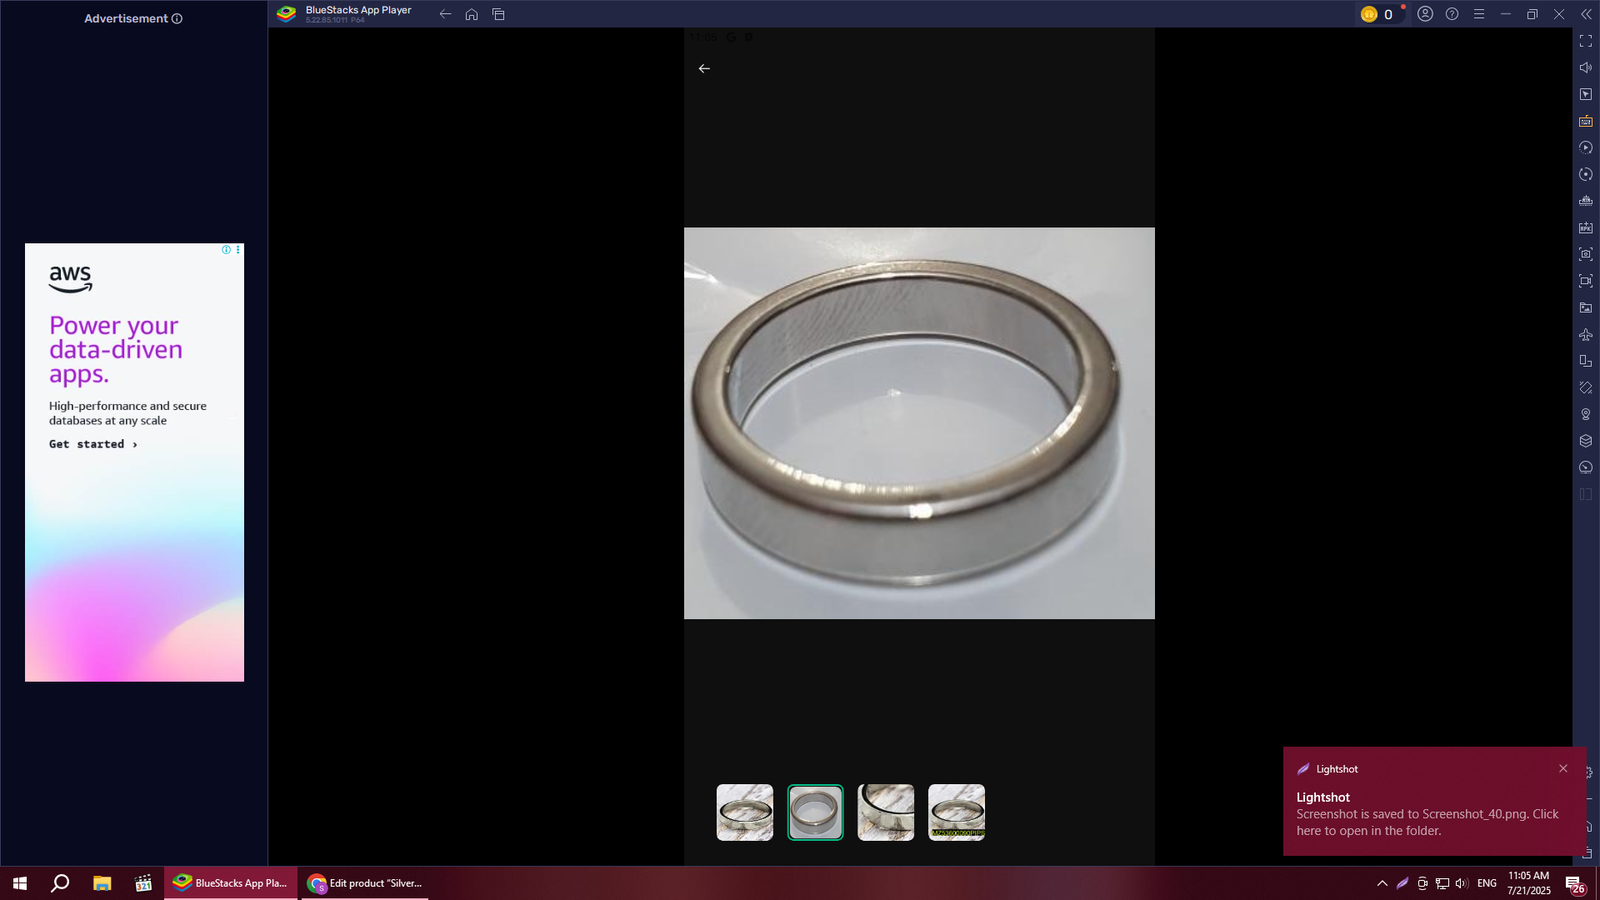Open BlueStacks recent apps view
This screenshot has width=1600, height=900.
click(x=498, y=14)
